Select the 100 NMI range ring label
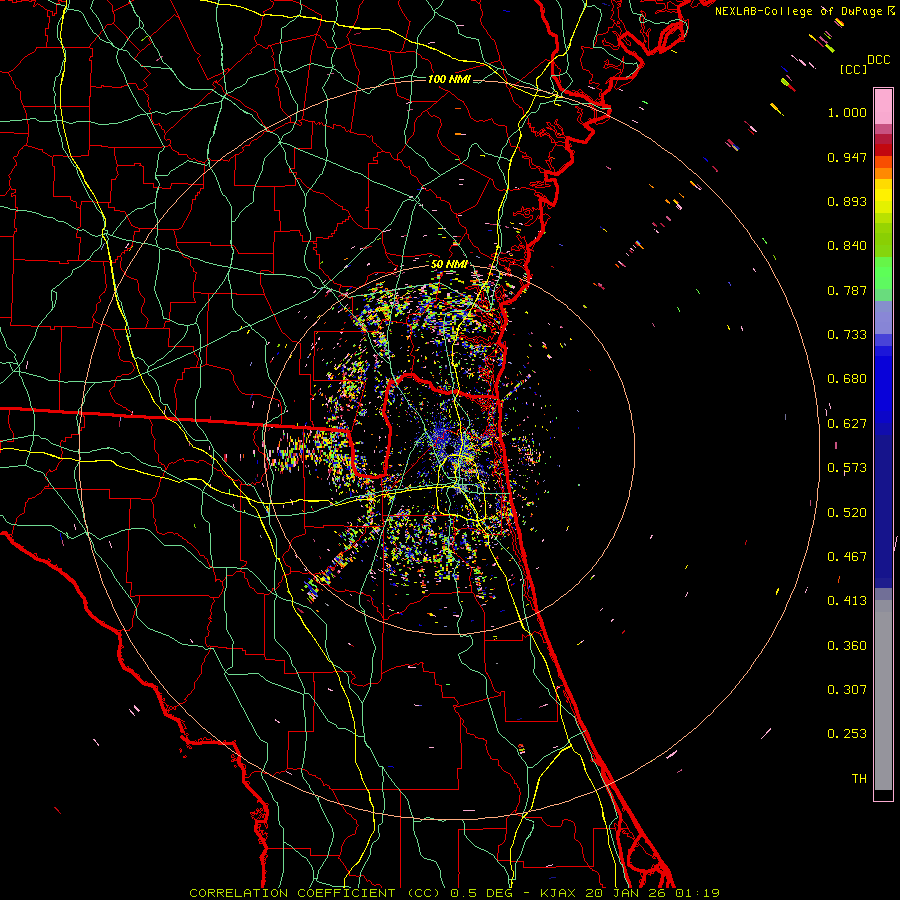900x900 pixels. click(x=449, y=79)
